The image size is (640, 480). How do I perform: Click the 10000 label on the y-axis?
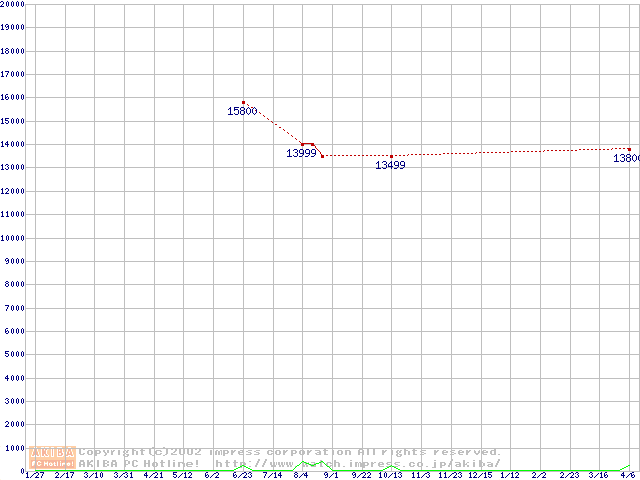click(13, 238)
